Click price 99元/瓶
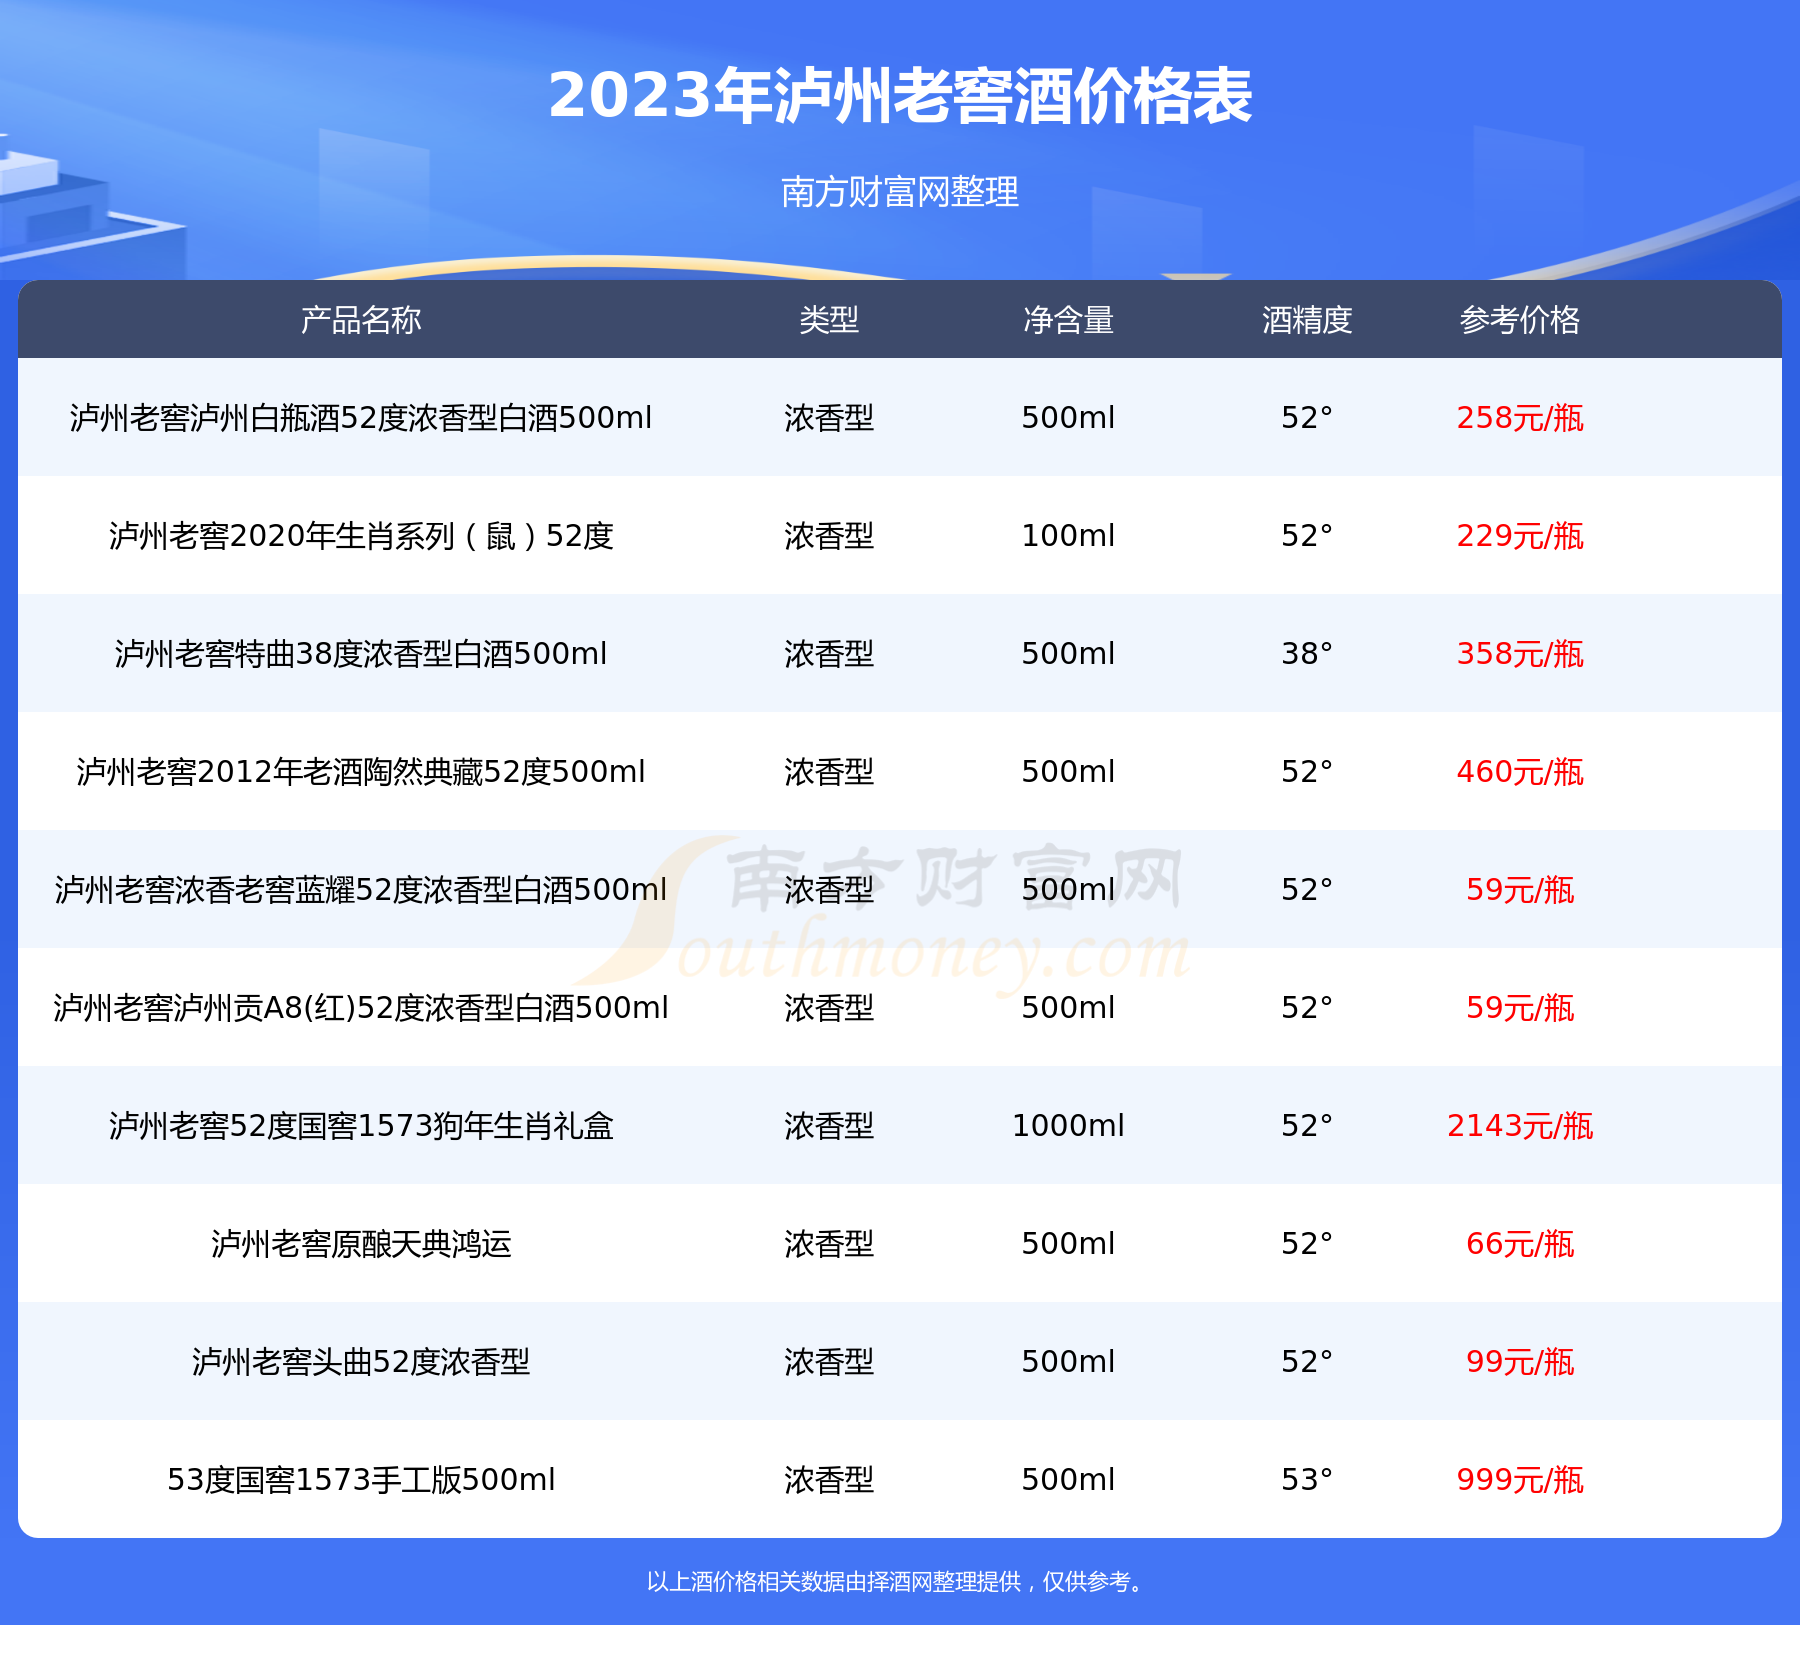 1520,1361
